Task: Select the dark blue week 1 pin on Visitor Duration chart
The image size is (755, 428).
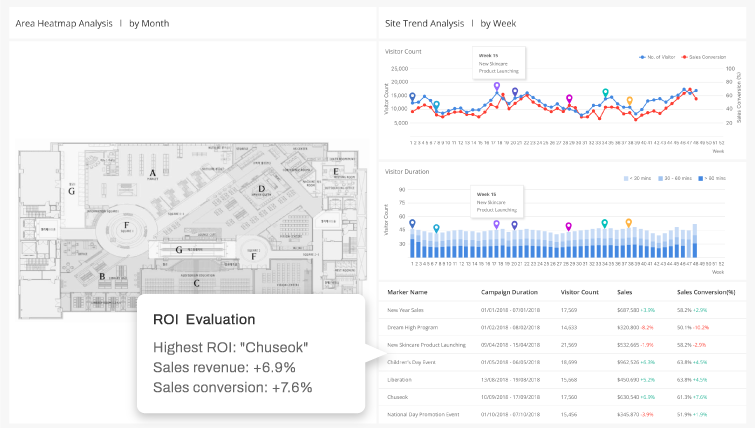Action: tap(412, 223)
